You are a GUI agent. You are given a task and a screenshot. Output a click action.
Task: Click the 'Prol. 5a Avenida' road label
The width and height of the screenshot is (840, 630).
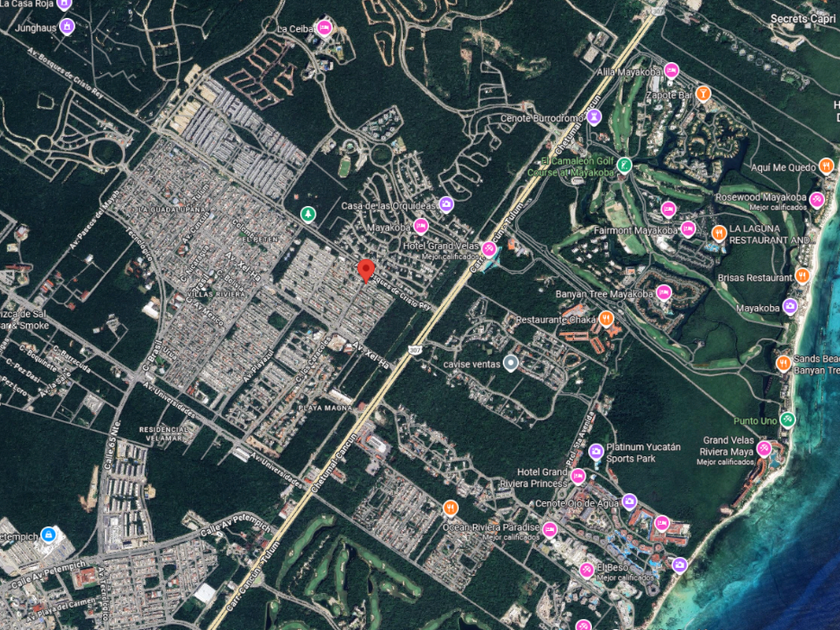[581, 439]
